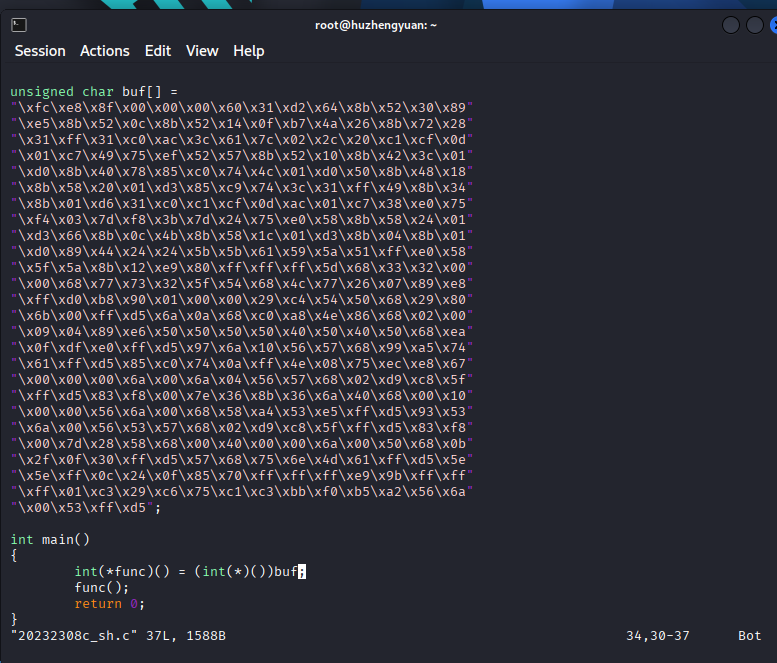Screen dimensions: 777x663
Task: Click the line starting with \x8b\x58\x20
Action: point(242,188)
